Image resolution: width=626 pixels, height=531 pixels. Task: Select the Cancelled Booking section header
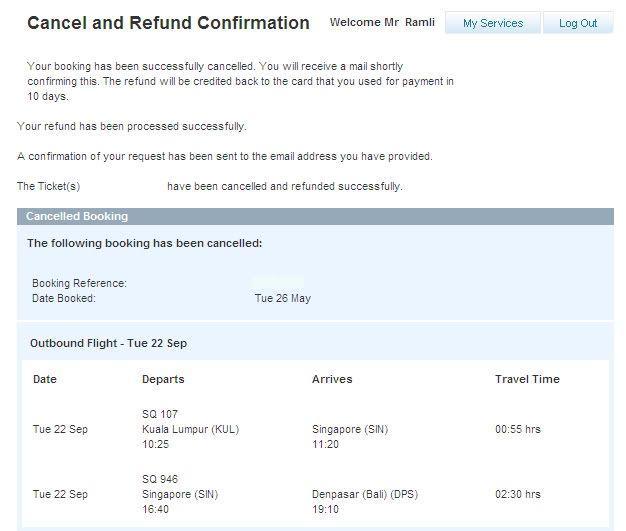pyautogui.click(x=315, y=216)
